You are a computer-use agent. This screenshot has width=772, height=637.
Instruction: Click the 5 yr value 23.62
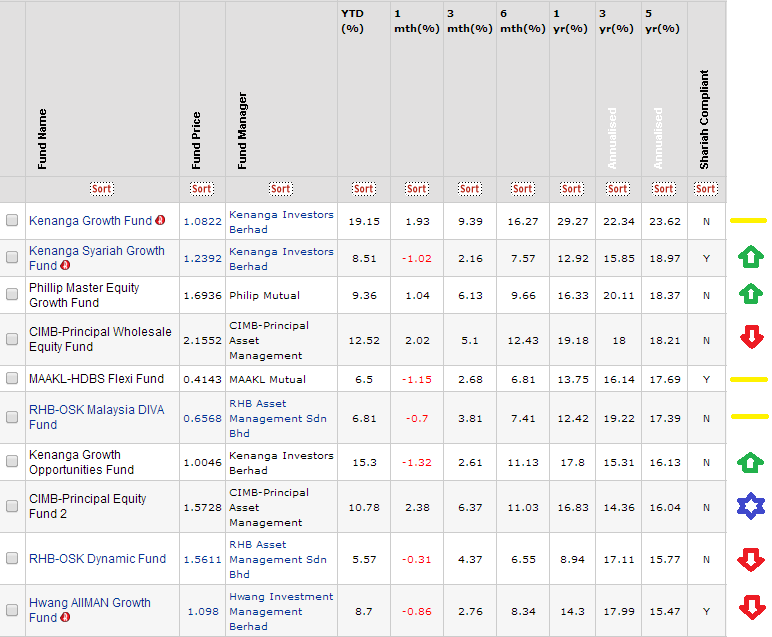pyautogui.click(x=665, y=222)
